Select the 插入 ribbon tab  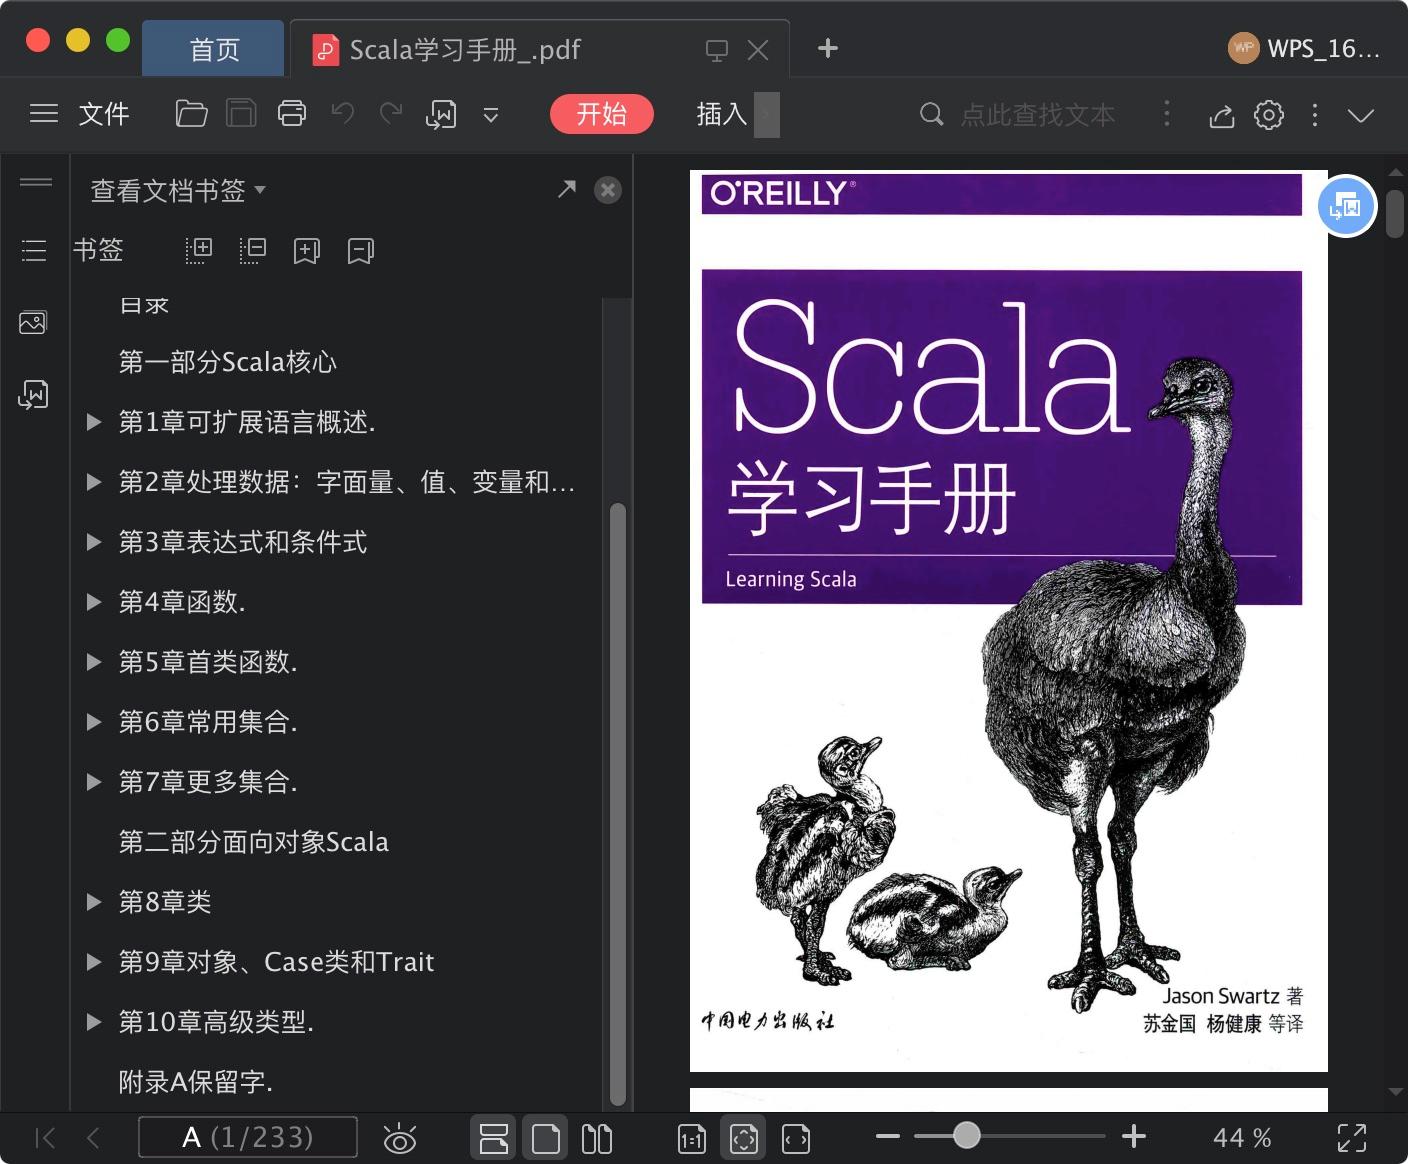(x=722, y=114)
